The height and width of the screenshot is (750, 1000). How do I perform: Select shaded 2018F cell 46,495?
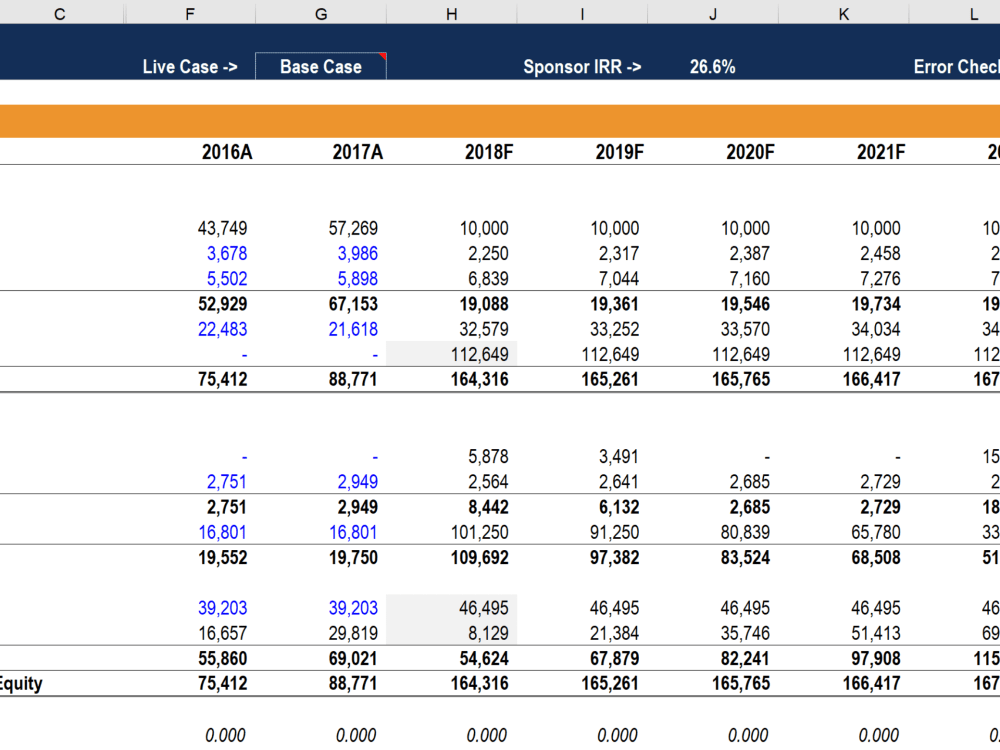tap(452, 608)
